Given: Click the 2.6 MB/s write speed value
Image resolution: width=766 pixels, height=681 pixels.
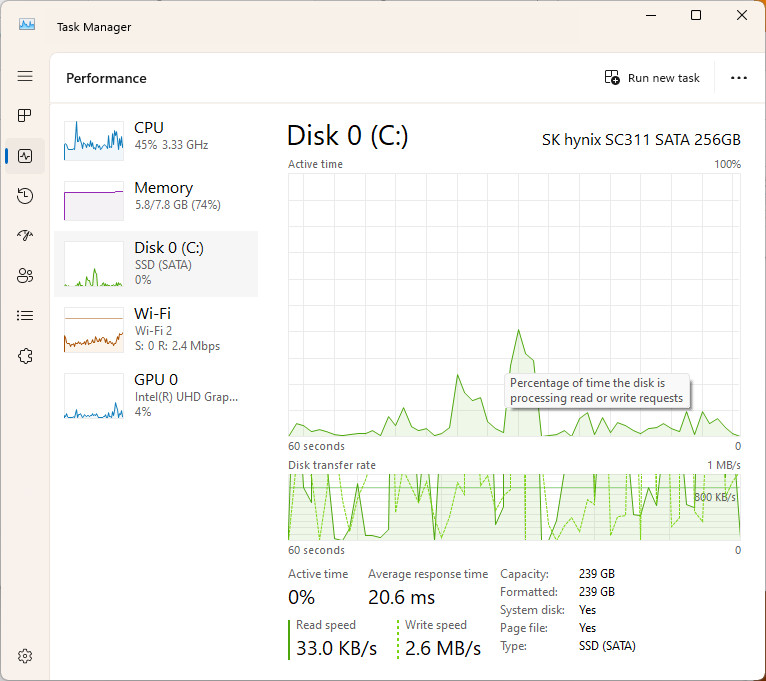Looking at the screenshot, I should click(x=443, y=648).
